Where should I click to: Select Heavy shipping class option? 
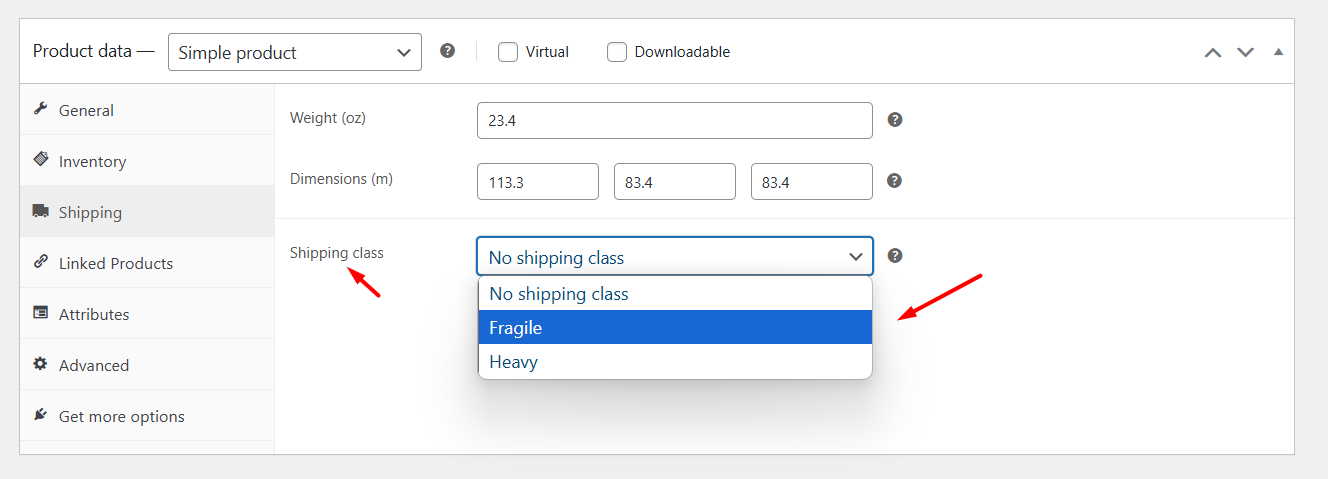(675, 362)
